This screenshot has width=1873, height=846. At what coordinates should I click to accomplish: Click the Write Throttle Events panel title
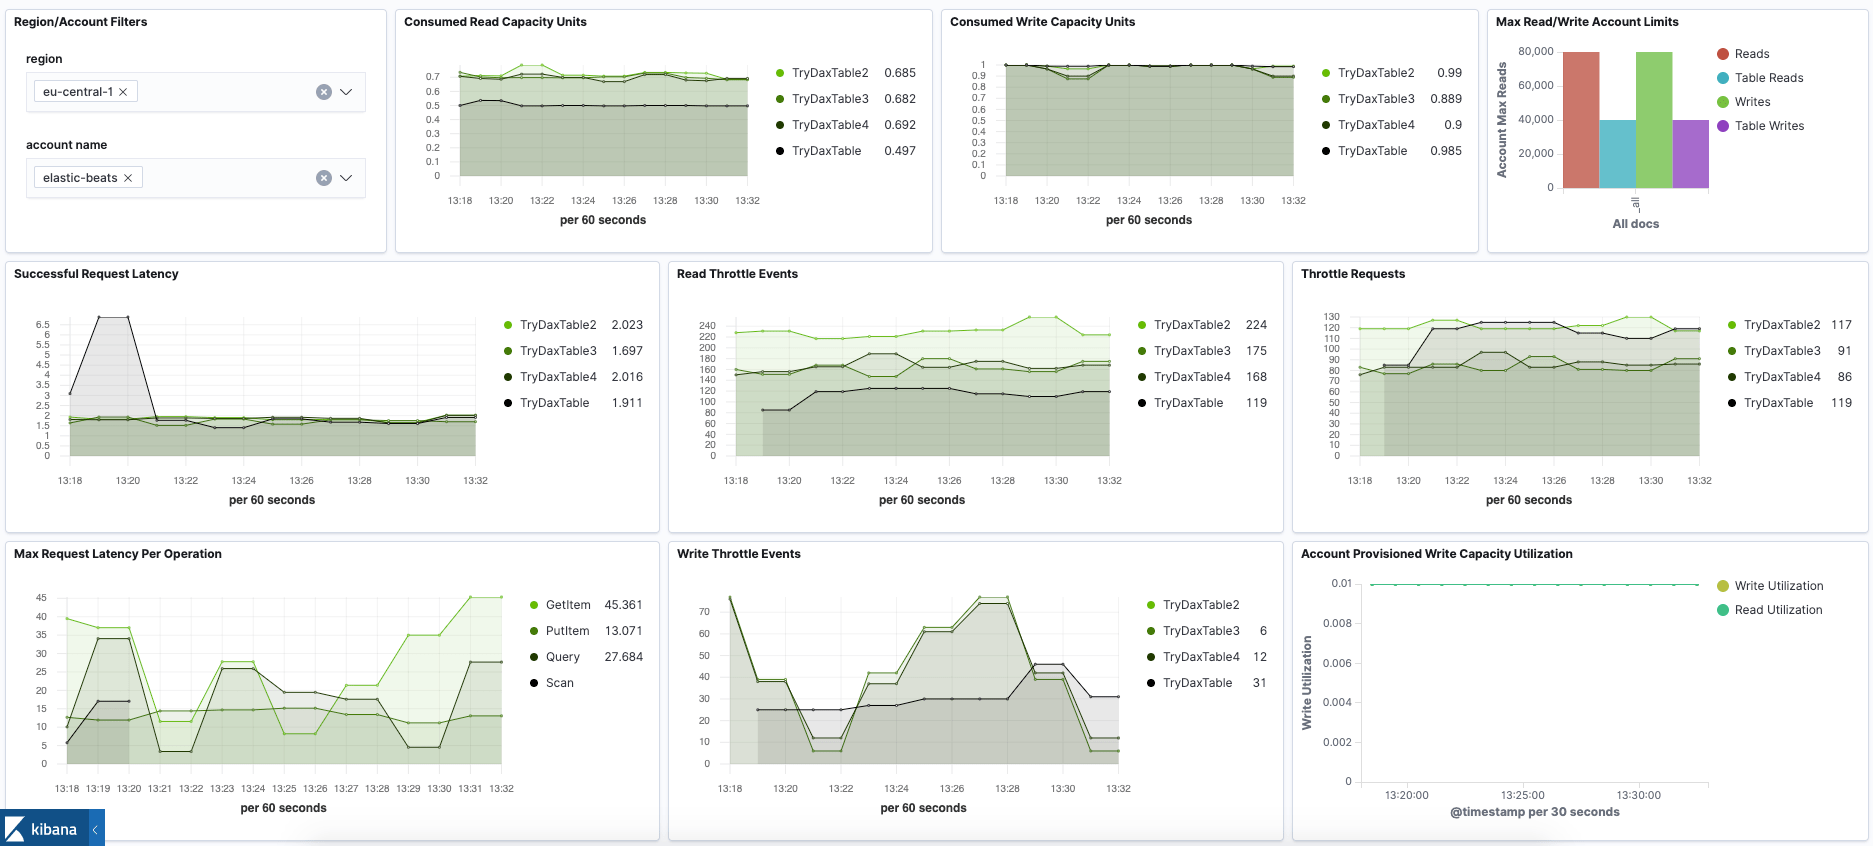pos(738,554)
